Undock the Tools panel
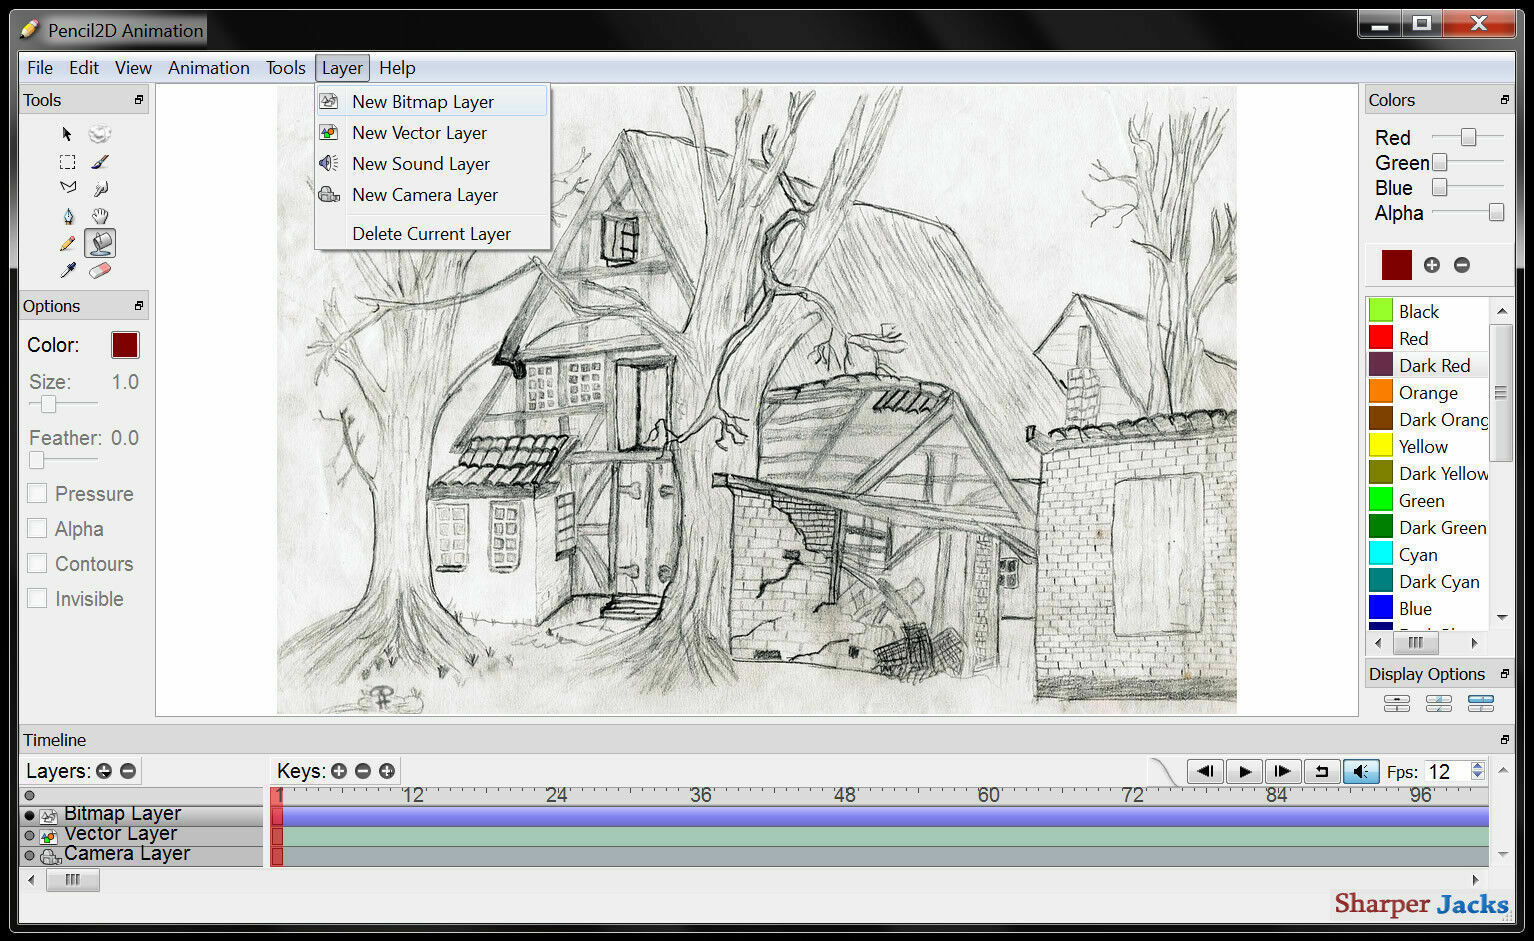1534x941 pixels. point(139,100)
